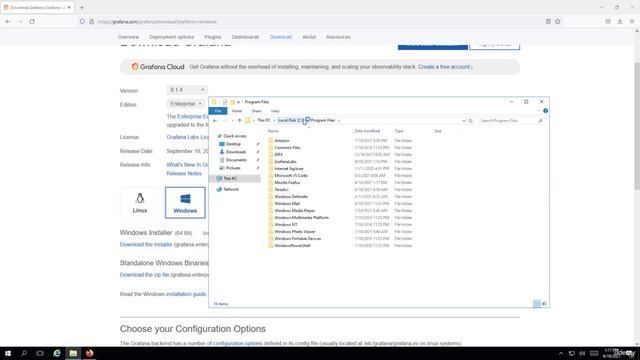Click Create a free account link
The image size is (640, 360).
pyautogui.click(x=444, y=67)
